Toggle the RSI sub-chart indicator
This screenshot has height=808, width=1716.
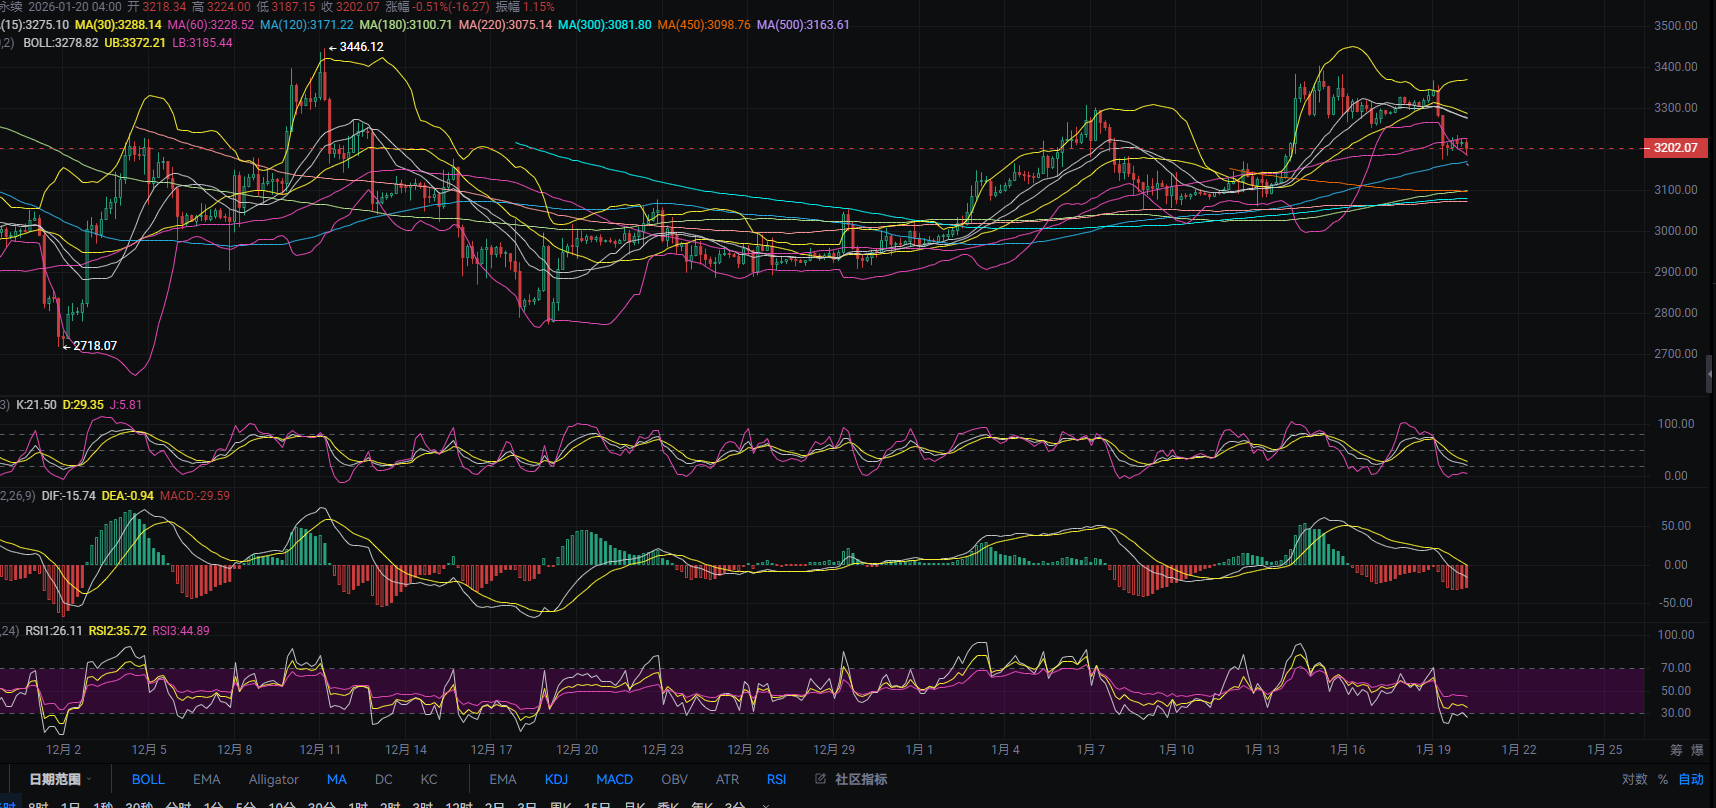click(x=776, y=779)
